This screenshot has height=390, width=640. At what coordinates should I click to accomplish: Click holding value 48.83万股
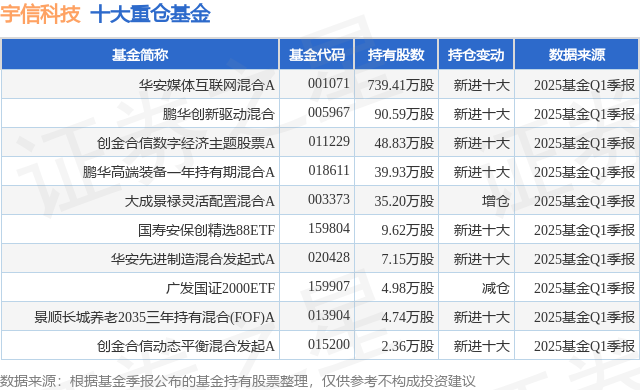404,143
